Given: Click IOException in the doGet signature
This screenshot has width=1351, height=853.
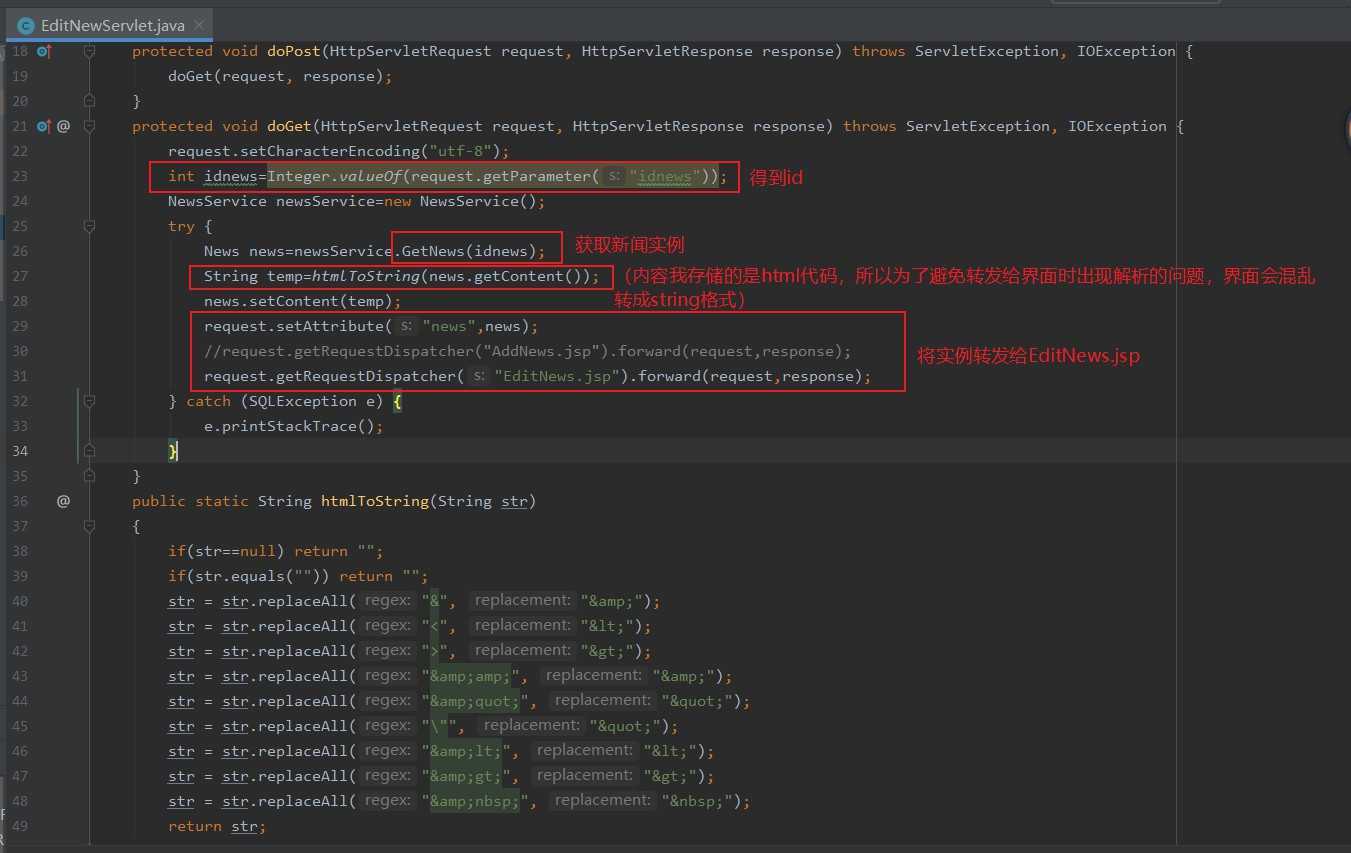Looking at the screenshot, I should click(1118, 126).
